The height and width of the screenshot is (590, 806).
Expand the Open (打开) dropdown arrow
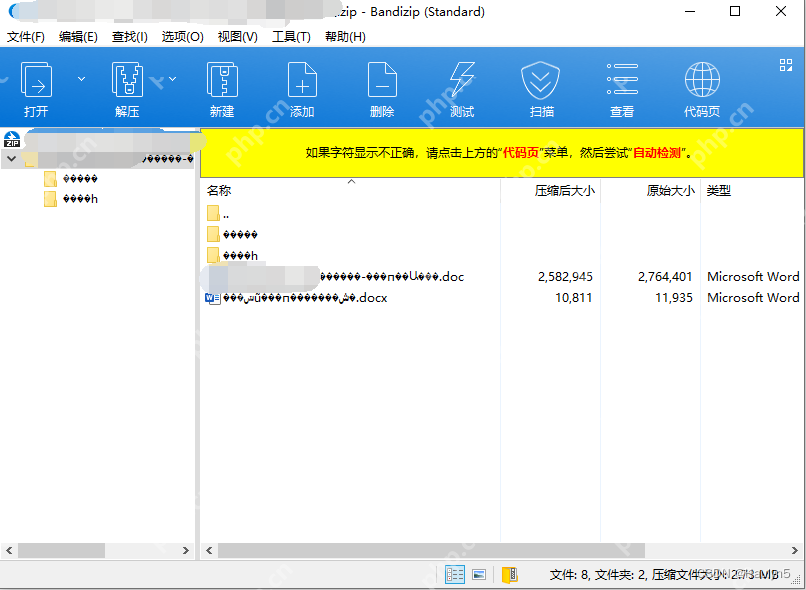tap(81, 79)
